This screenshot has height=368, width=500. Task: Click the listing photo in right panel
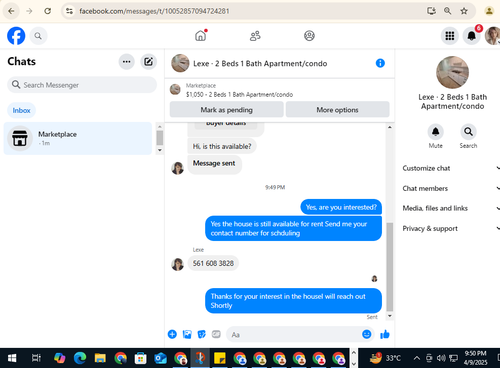pyautogui.click(x=452, y=72)
